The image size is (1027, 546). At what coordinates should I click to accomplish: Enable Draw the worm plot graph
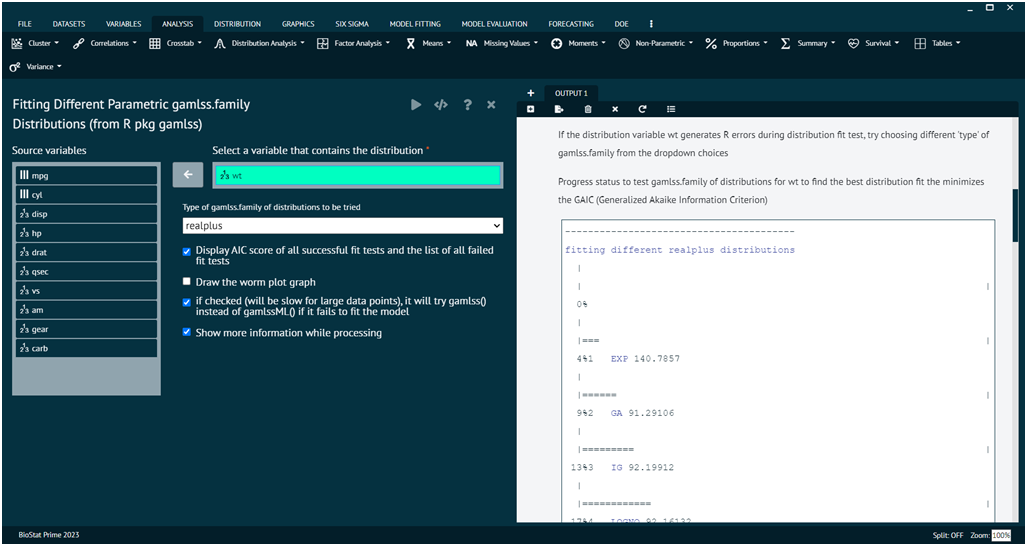click(x=187, y=282)
